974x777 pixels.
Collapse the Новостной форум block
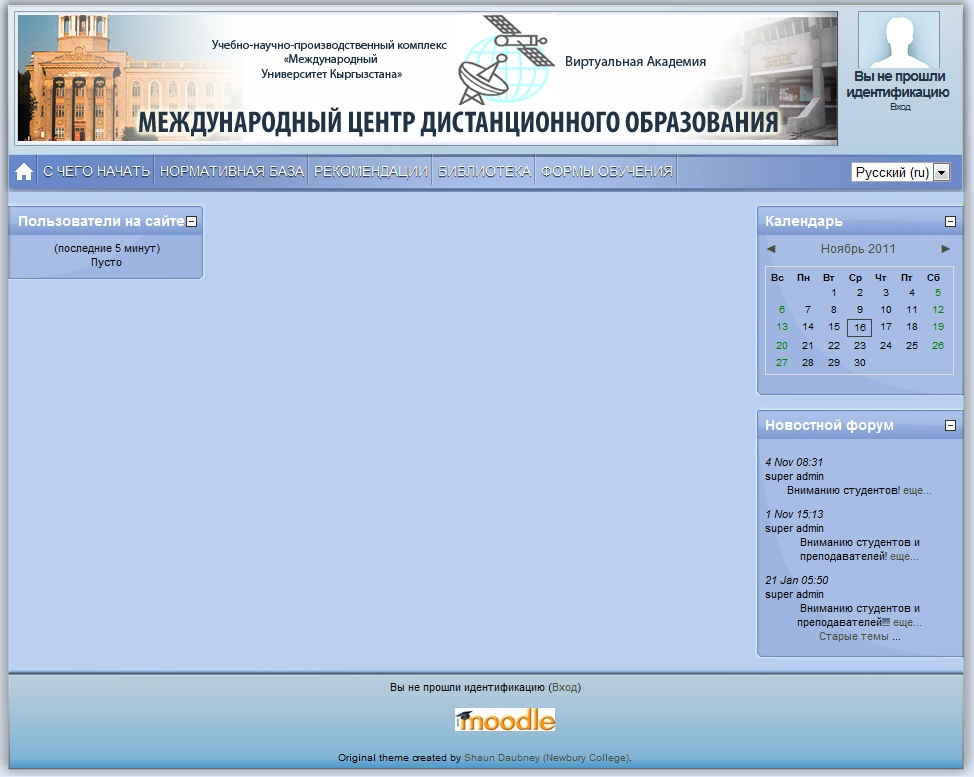pyautogui.click(x=949, y=424)
